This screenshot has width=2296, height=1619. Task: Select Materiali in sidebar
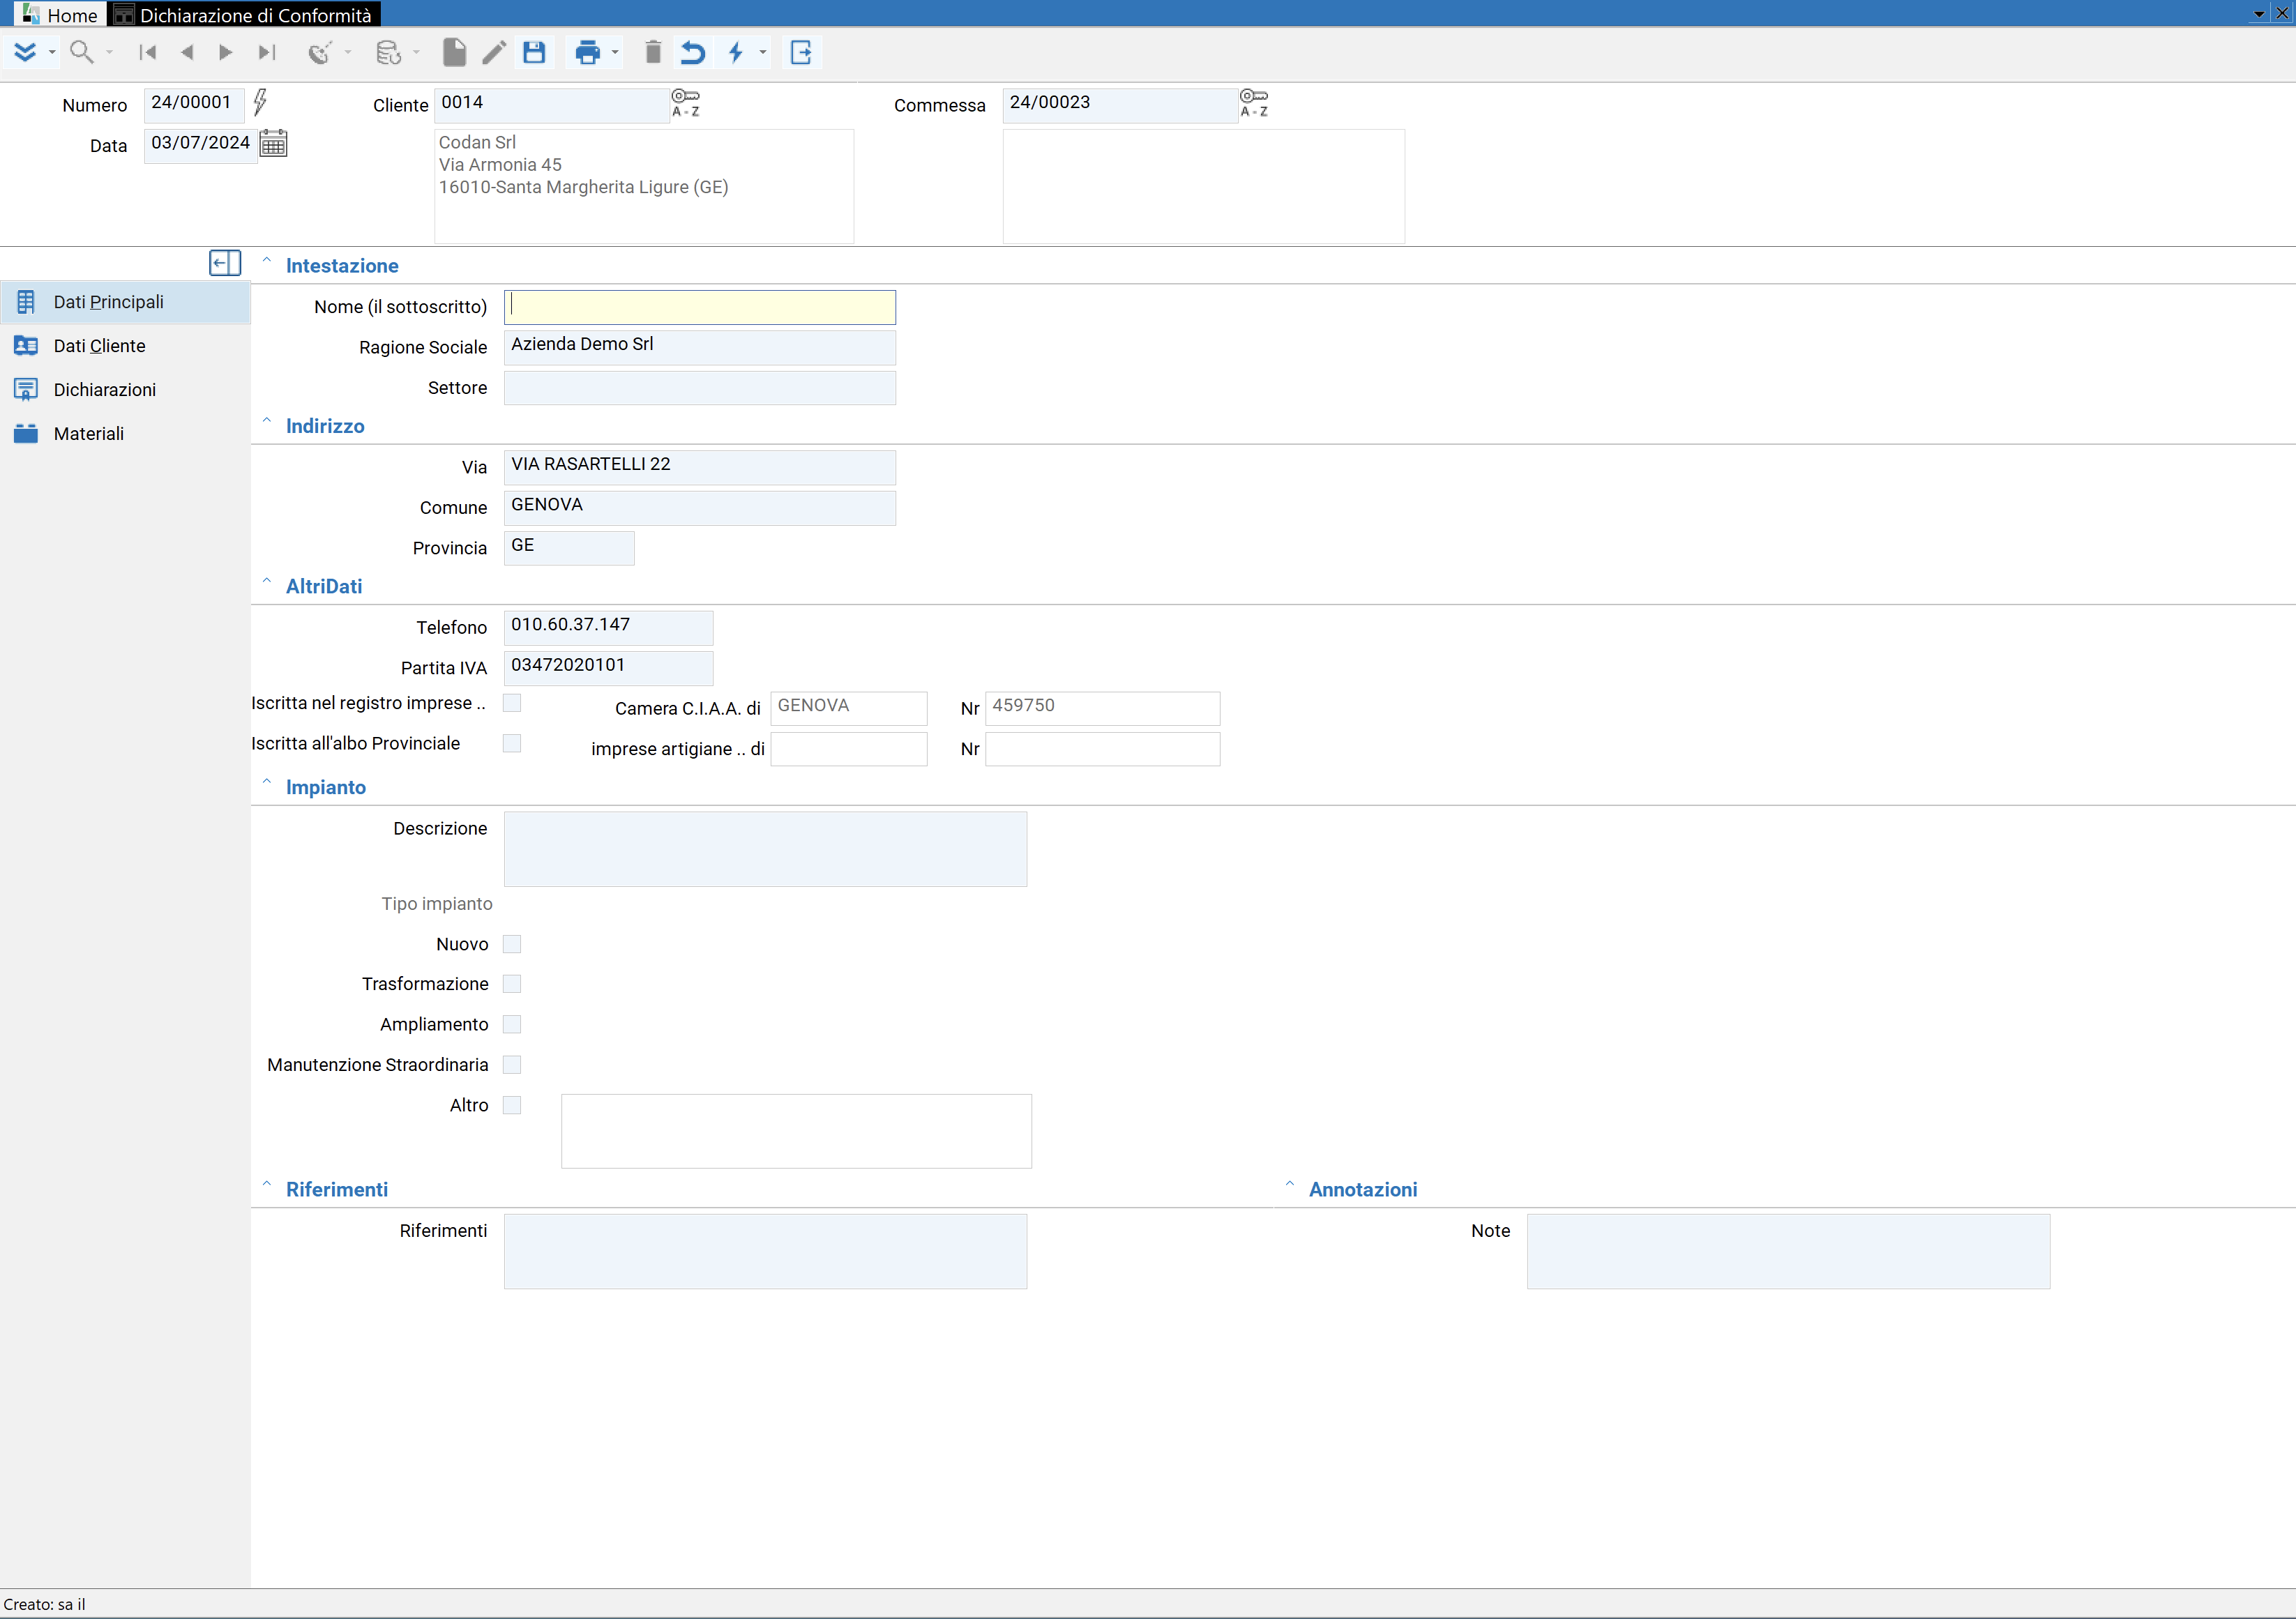click(x=125, y=434)
